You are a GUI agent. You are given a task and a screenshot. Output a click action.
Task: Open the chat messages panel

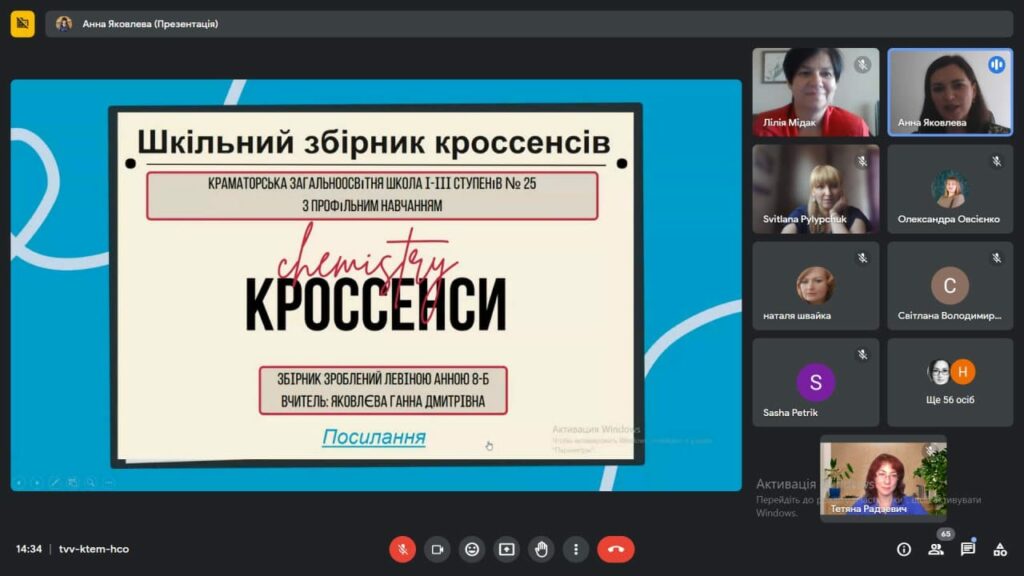(968, 549)
